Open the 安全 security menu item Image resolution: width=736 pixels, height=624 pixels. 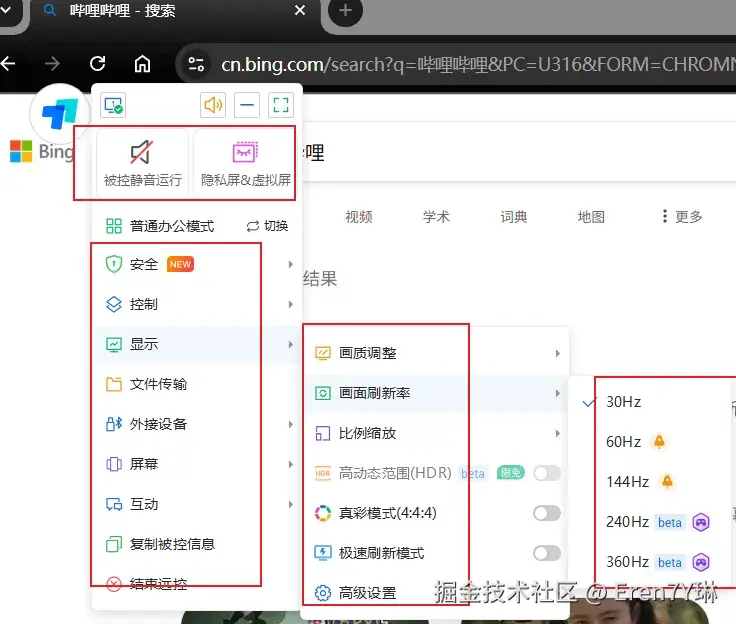point(196,264)
